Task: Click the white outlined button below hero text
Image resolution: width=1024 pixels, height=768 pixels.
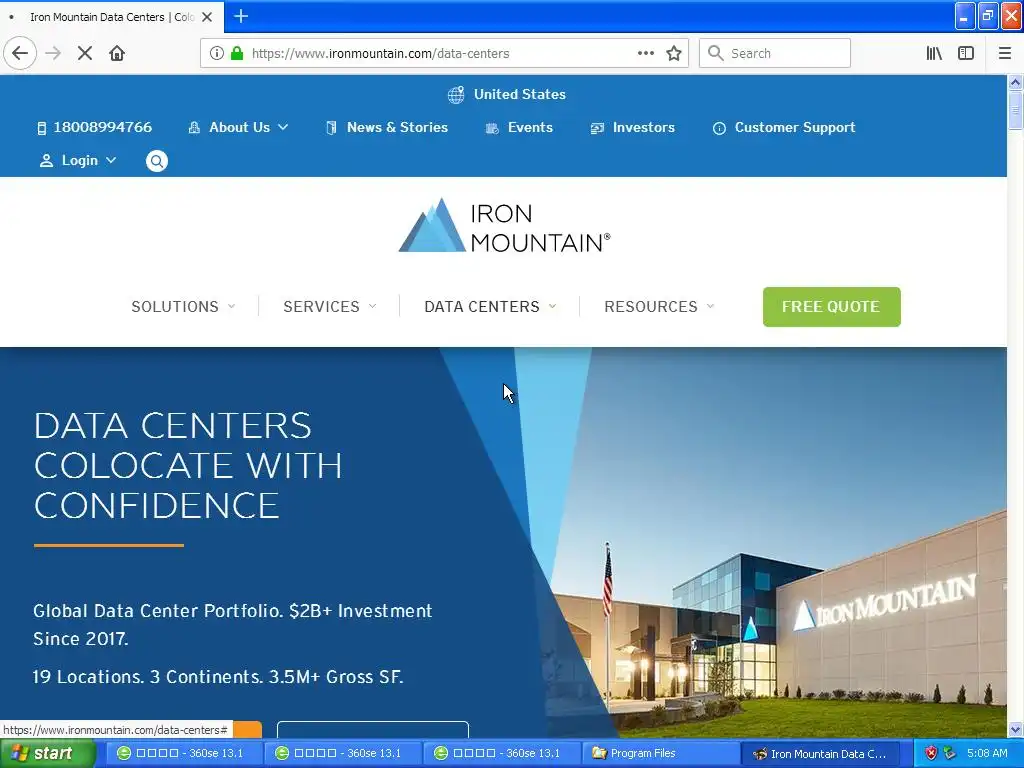Action: pyautogui.click(x=373, y=729)
